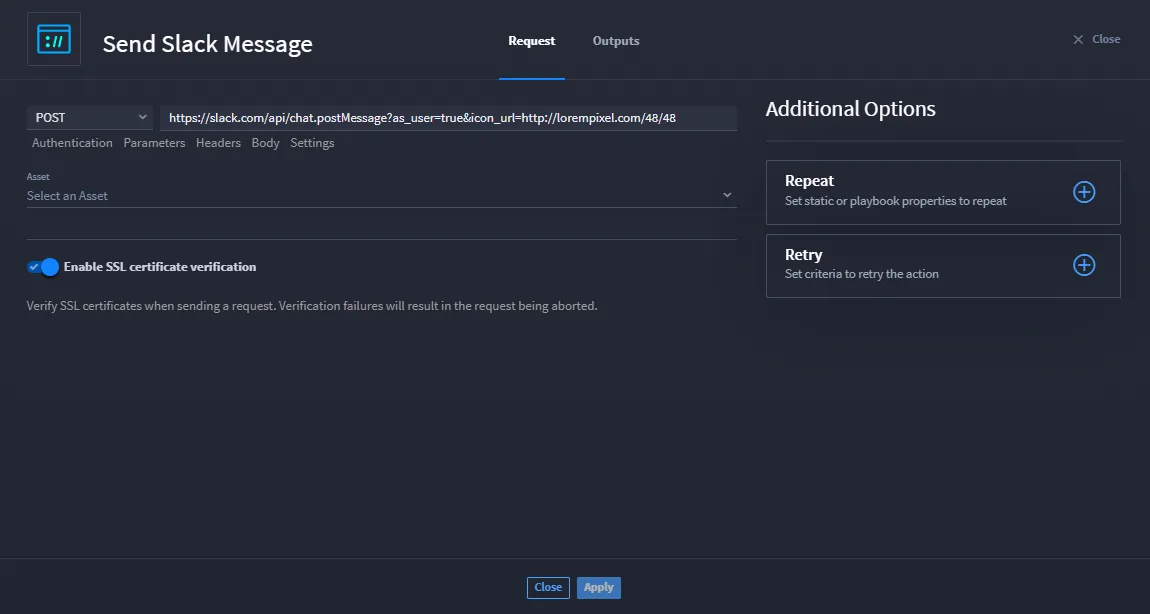Viewport: 1150px width, 614px height.
Task: Open the Headers sub-tab
Action: [x=219, y=143]
